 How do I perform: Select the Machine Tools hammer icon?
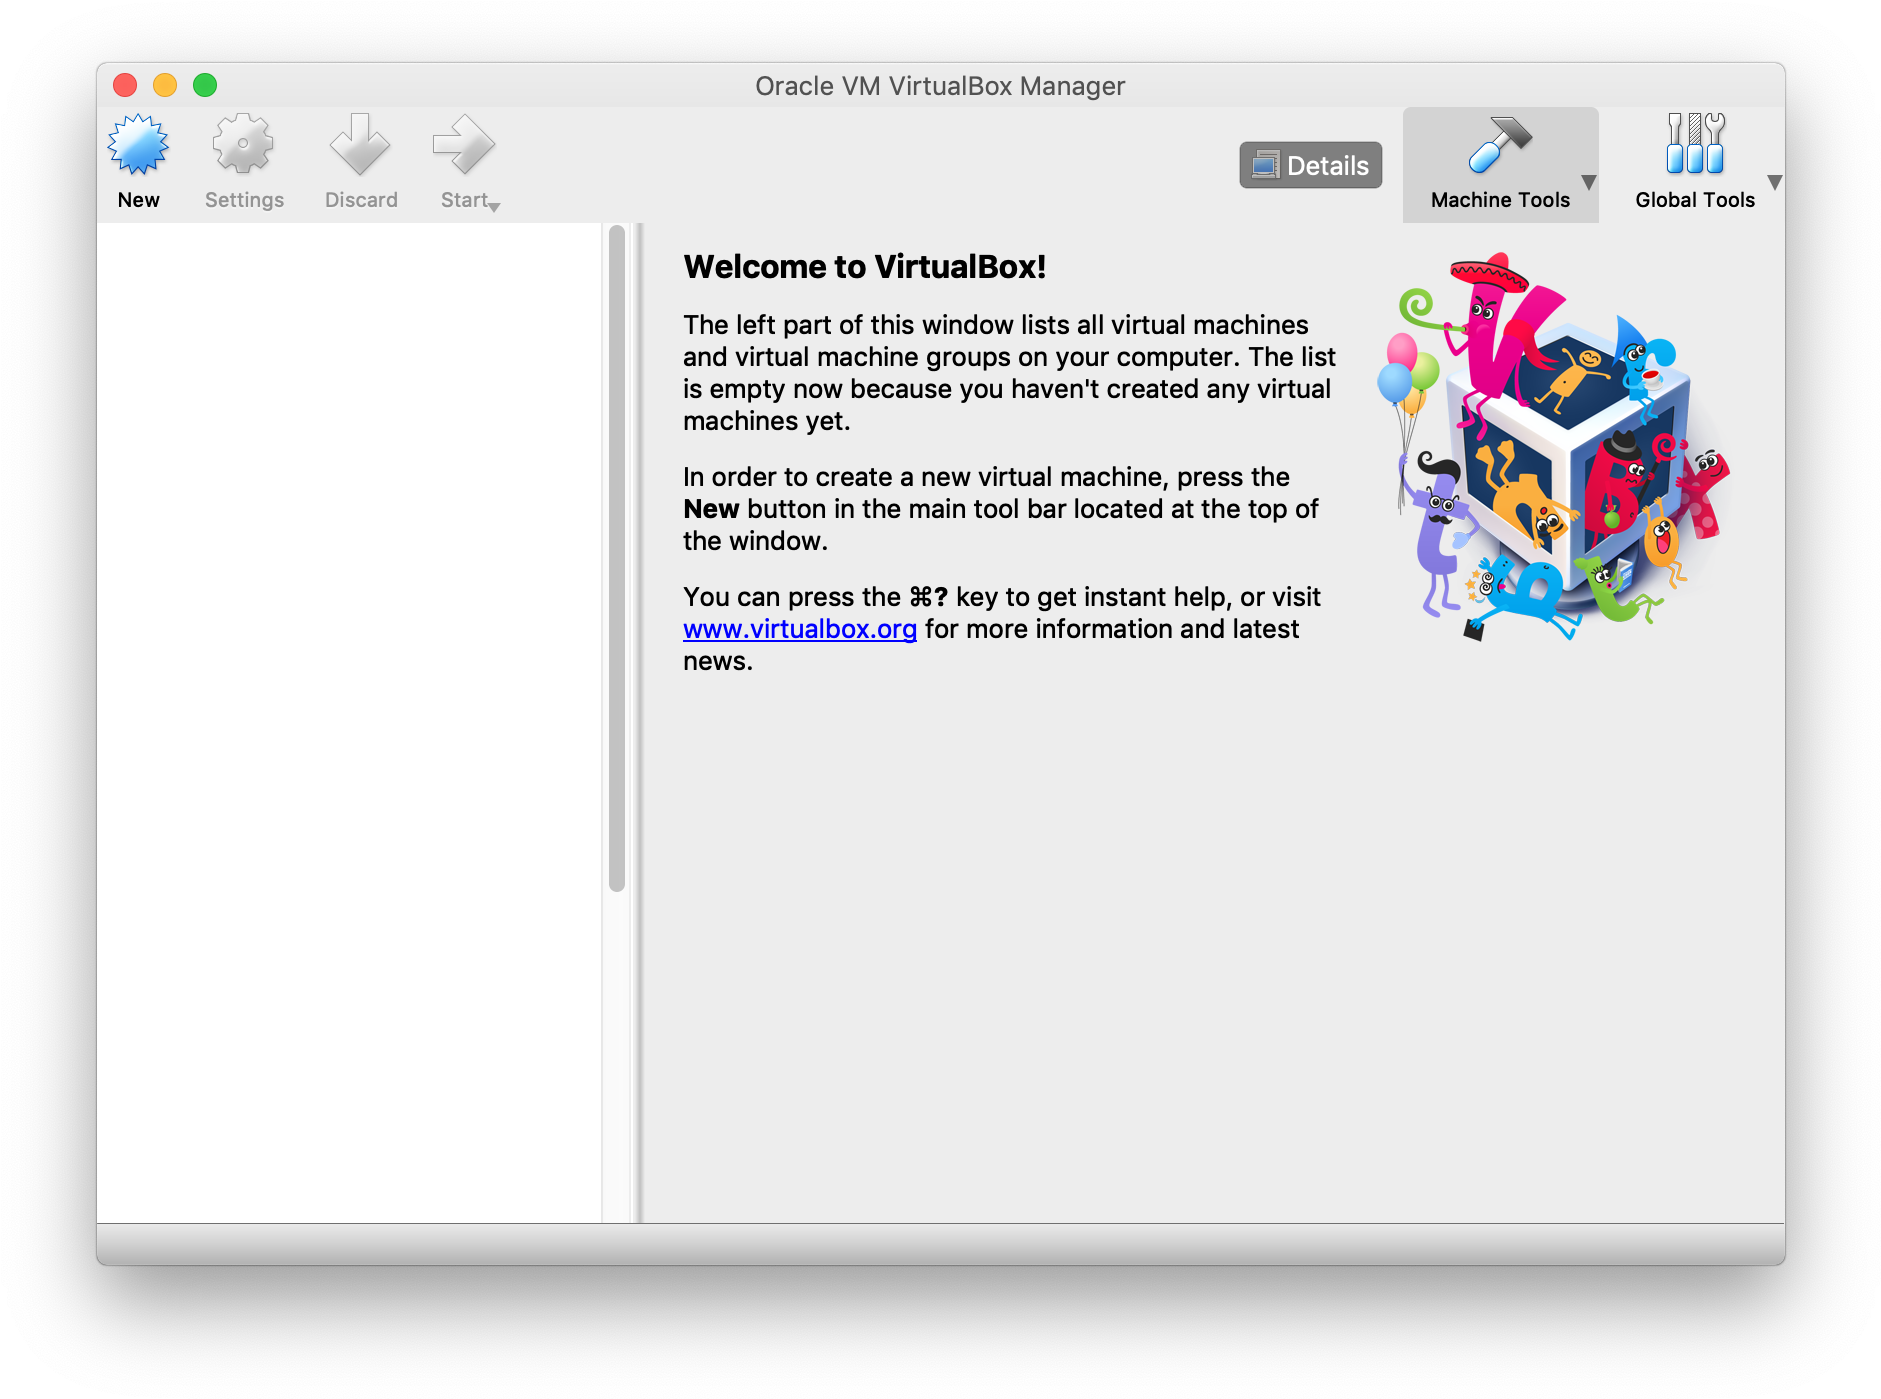click(x=1499, y=145)
